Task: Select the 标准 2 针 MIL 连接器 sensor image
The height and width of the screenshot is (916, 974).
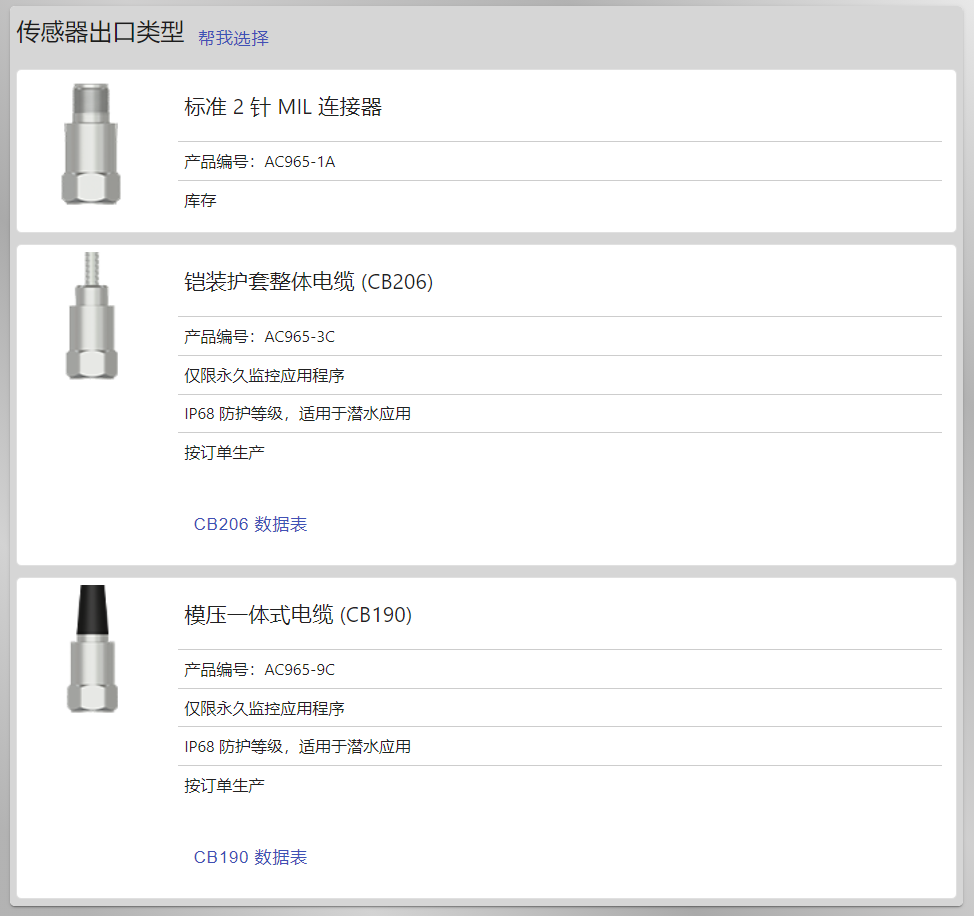Action: [x=91, y=143]
